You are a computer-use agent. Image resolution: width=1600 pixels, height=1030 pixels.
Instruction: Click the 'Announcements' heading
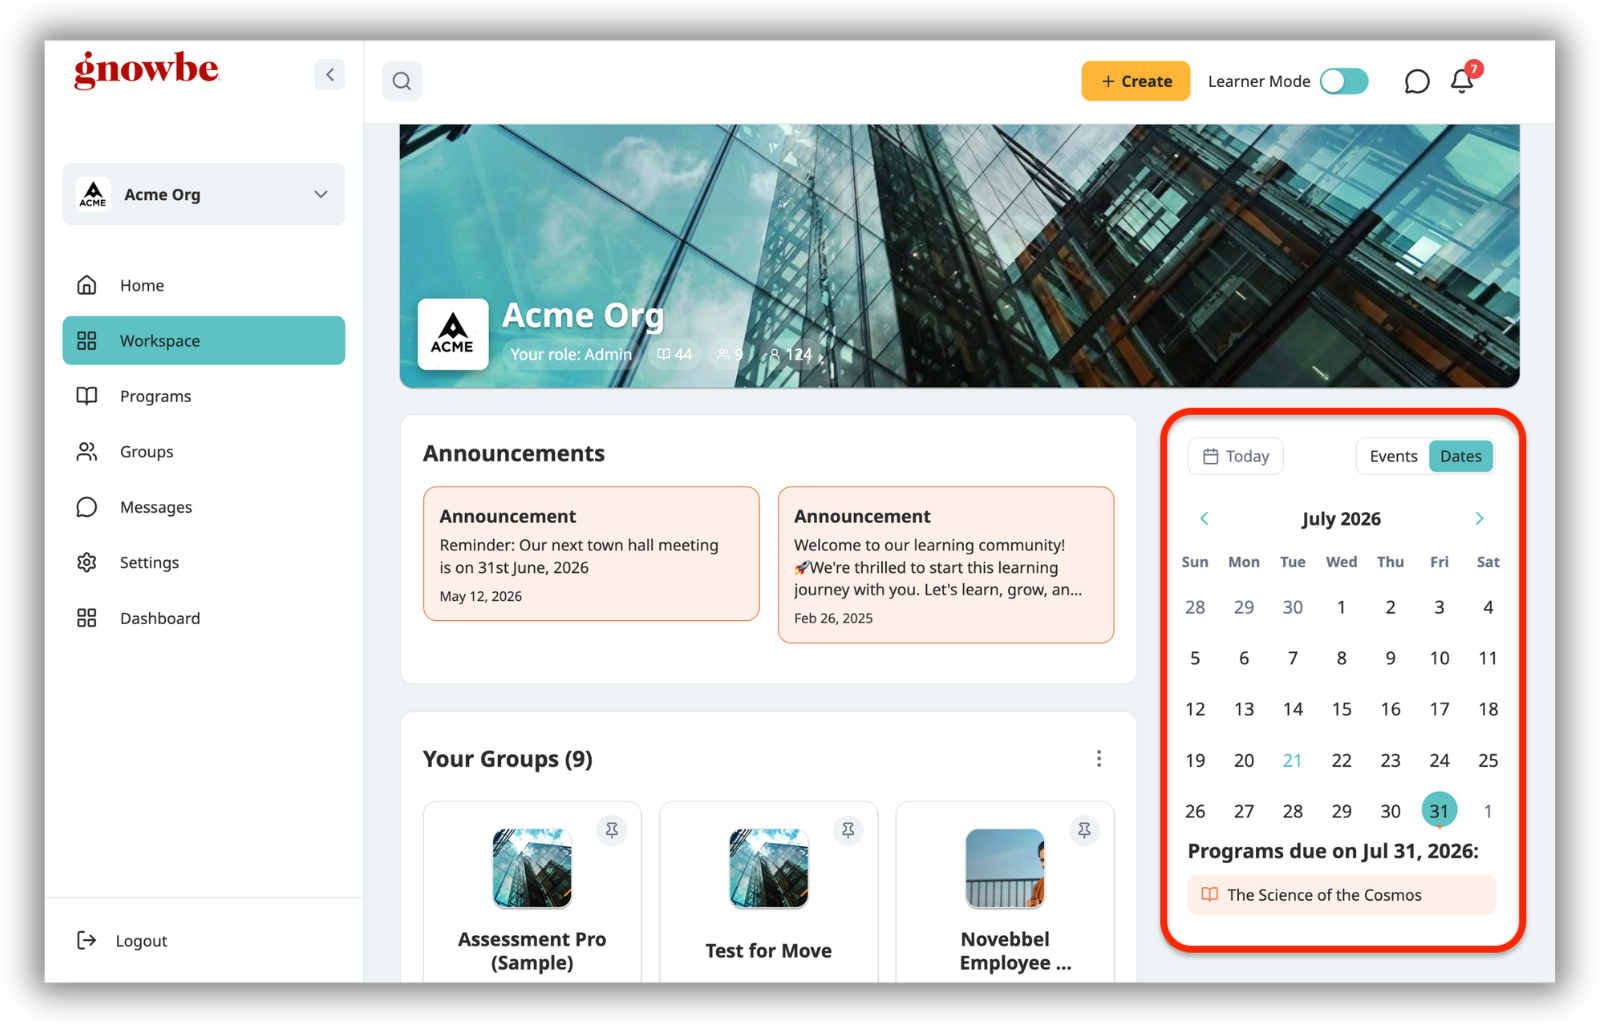[514, 453]
